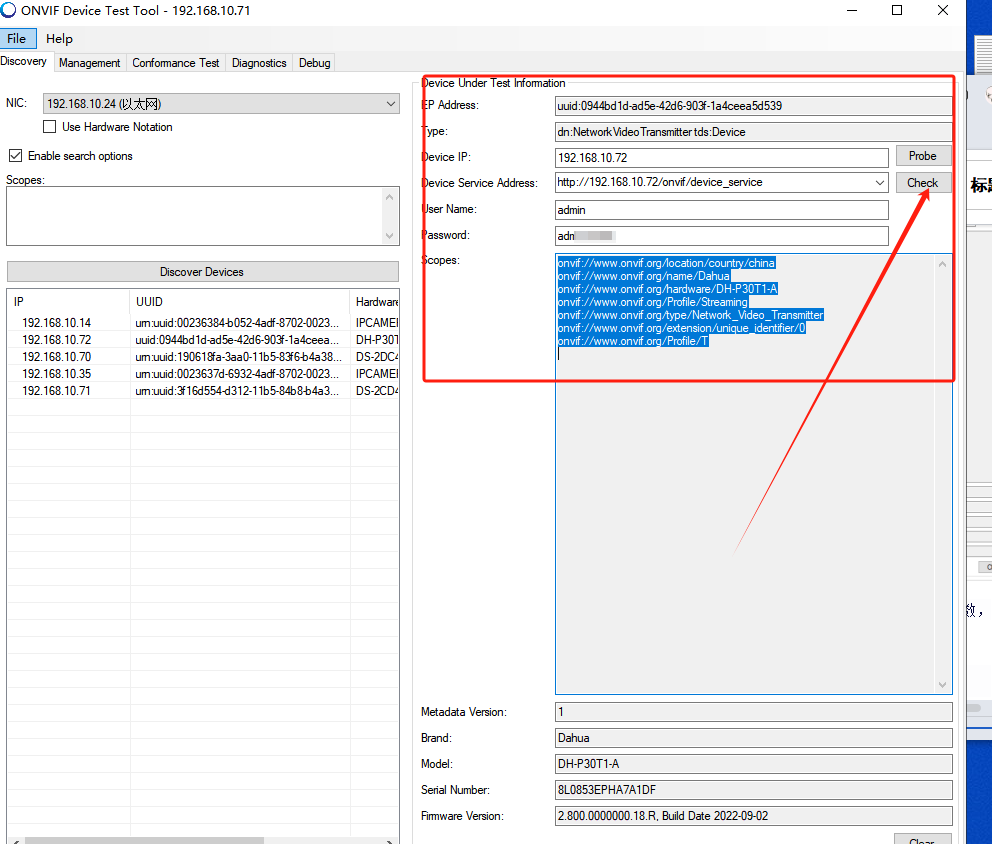Click the Discover Devices button
The width and height of the screenshot is (992, 844).
[202, 271]
